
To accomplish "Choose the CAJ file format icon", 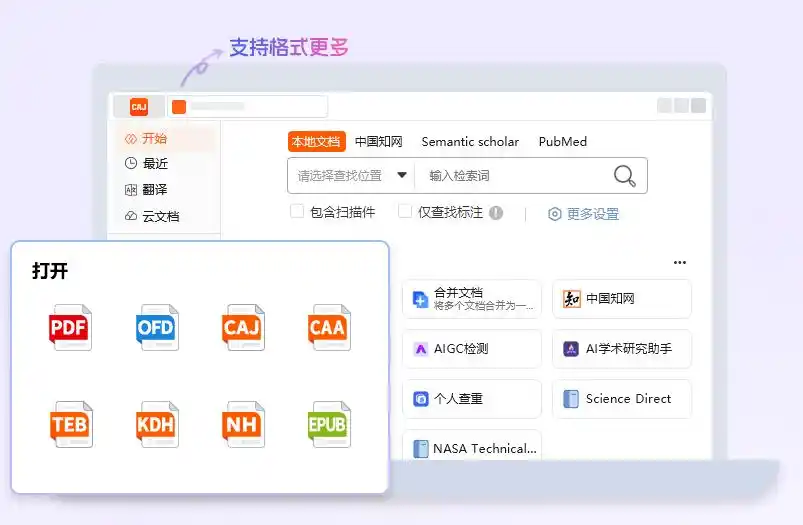I will pyautogui.click(x=243, y=327).
